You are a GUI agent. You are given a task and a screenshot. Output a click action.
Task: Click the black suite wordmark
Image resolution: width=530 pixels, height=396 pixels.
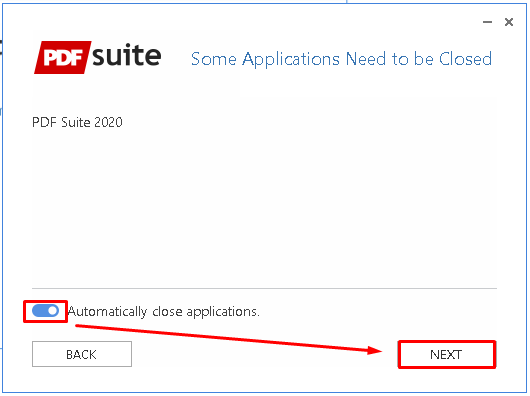point(127,55)
